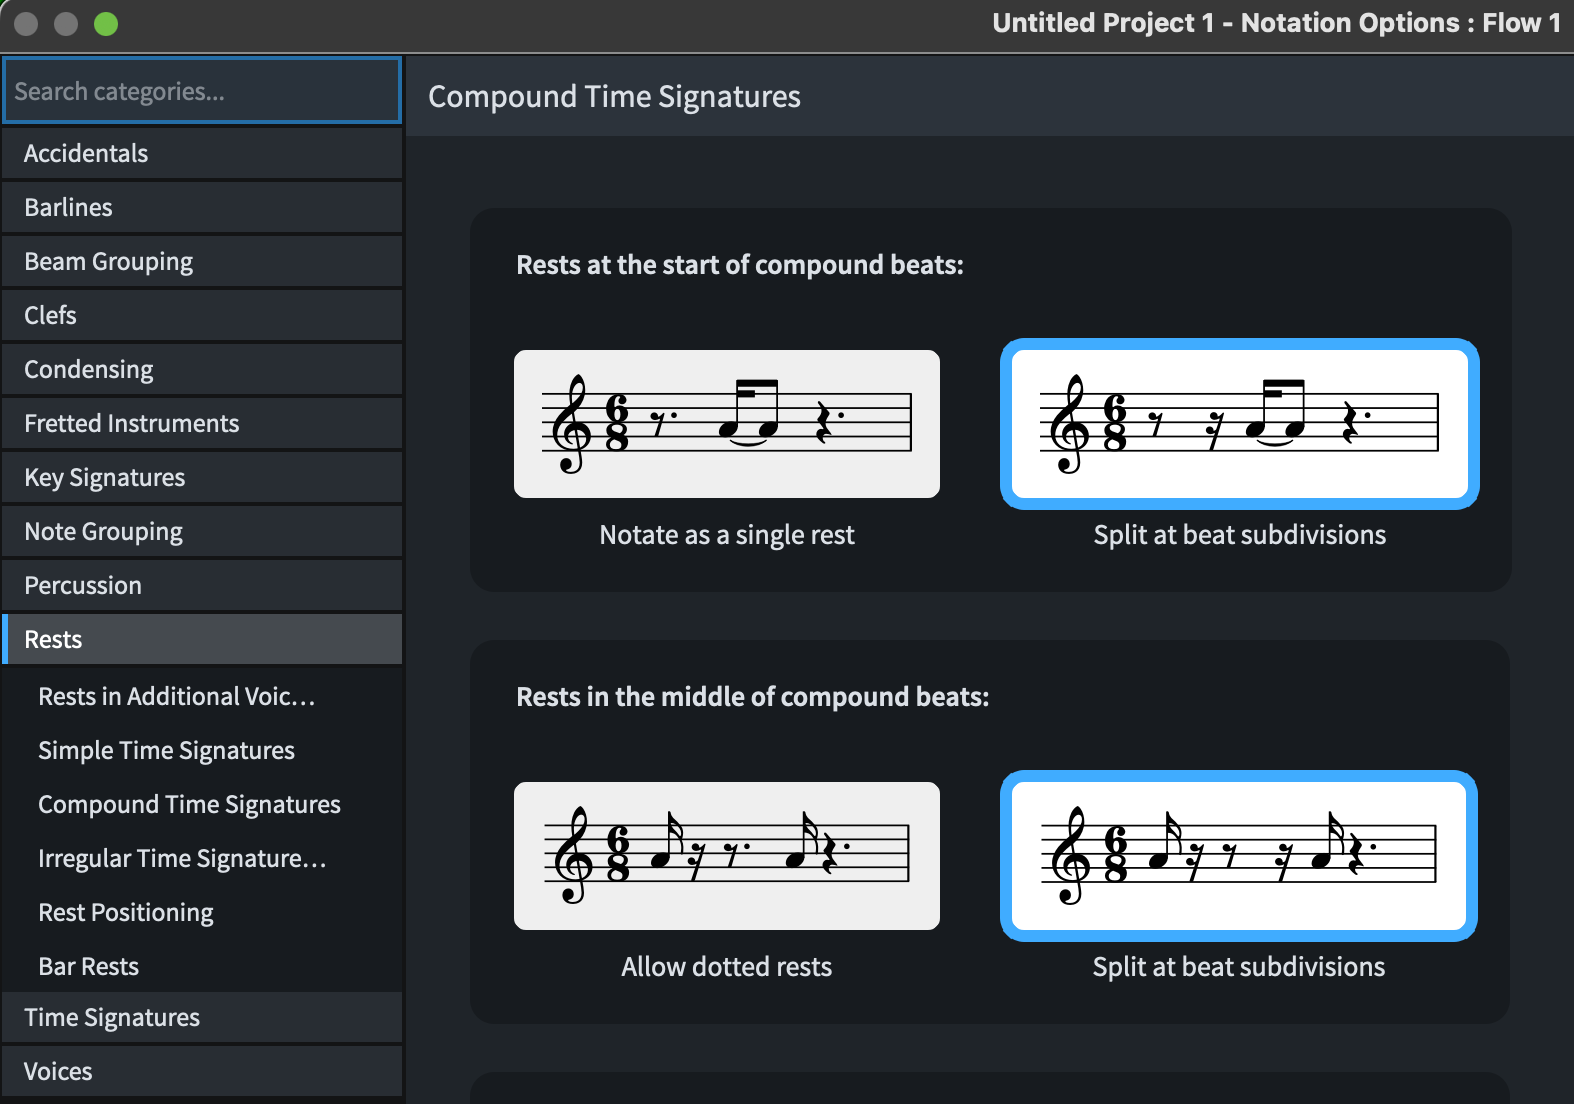
Task: Switch to the Beam Grouping category
Action: tap(202, 261)
